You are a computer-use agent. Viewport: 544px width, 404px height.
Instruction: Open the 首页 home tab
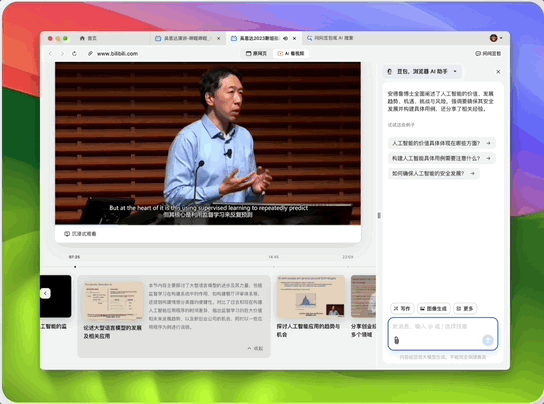(88, 38)
